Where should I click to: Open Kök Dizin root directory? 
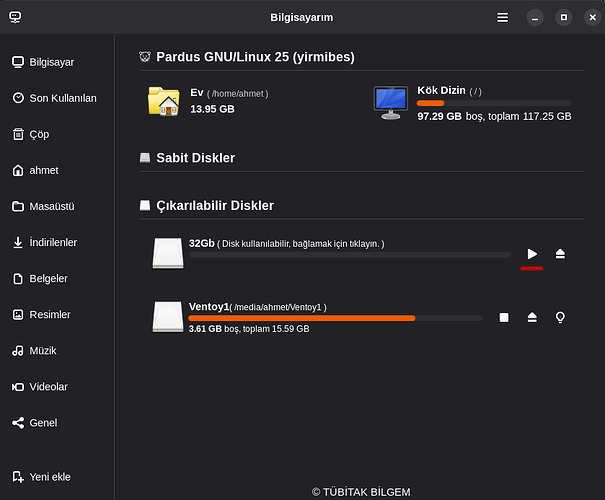(390, 101)
